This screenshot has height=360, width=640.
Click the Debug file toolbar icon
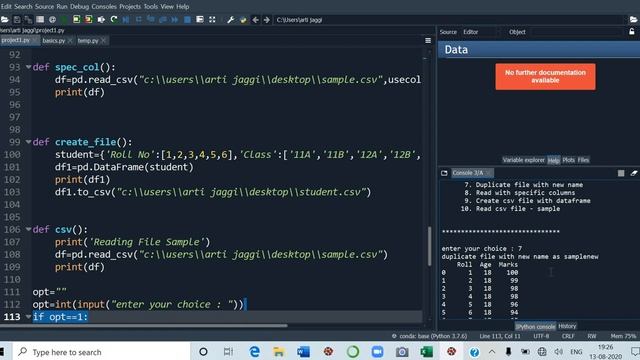(126, 20)
